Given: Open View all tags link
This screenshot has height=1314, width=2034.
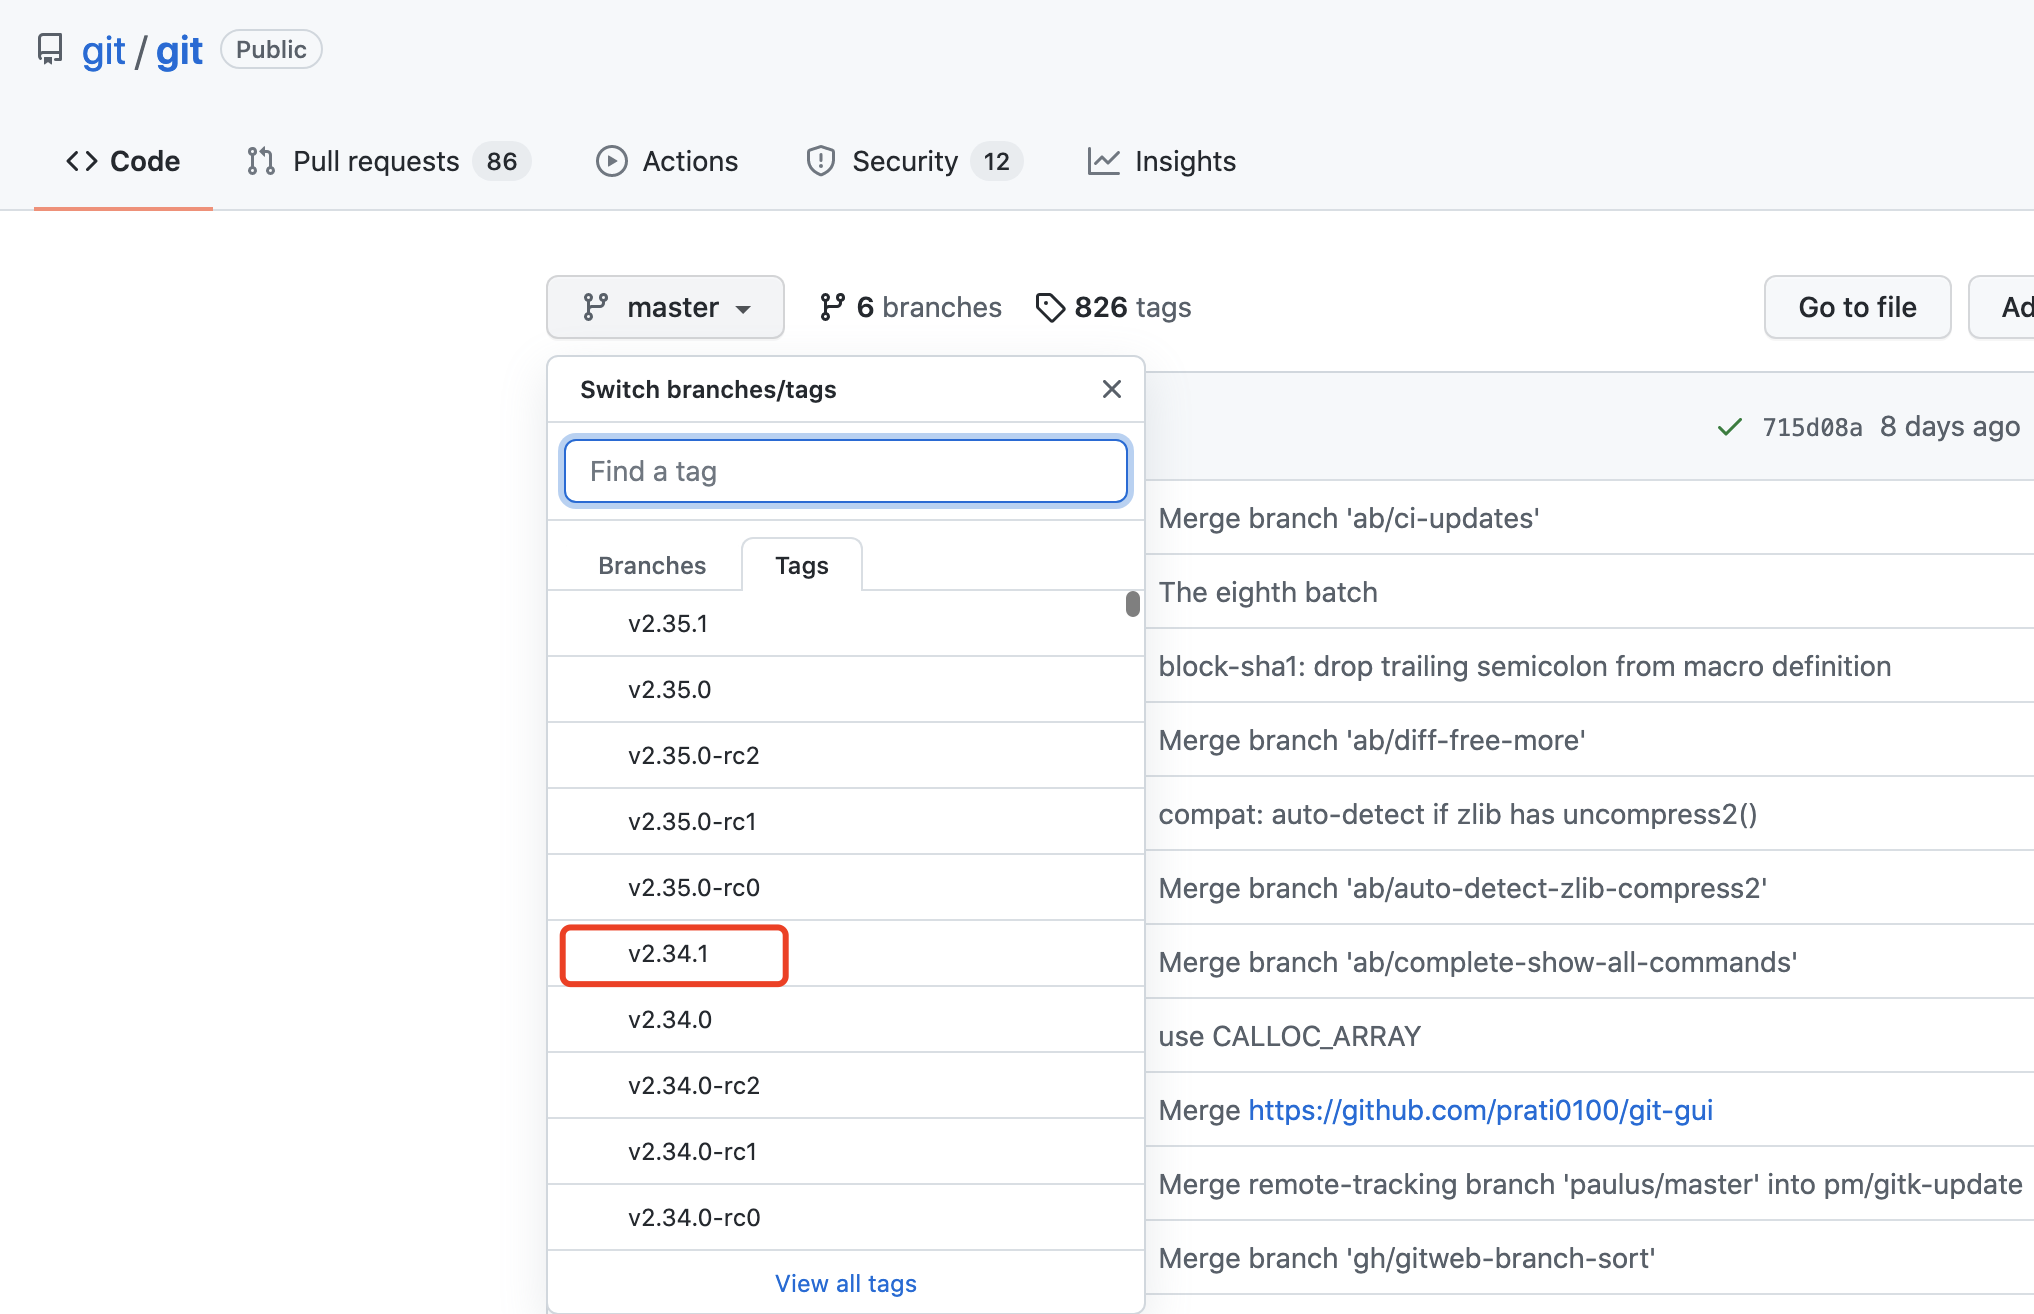Looking at the screenshot, I should pos(845,1283).
